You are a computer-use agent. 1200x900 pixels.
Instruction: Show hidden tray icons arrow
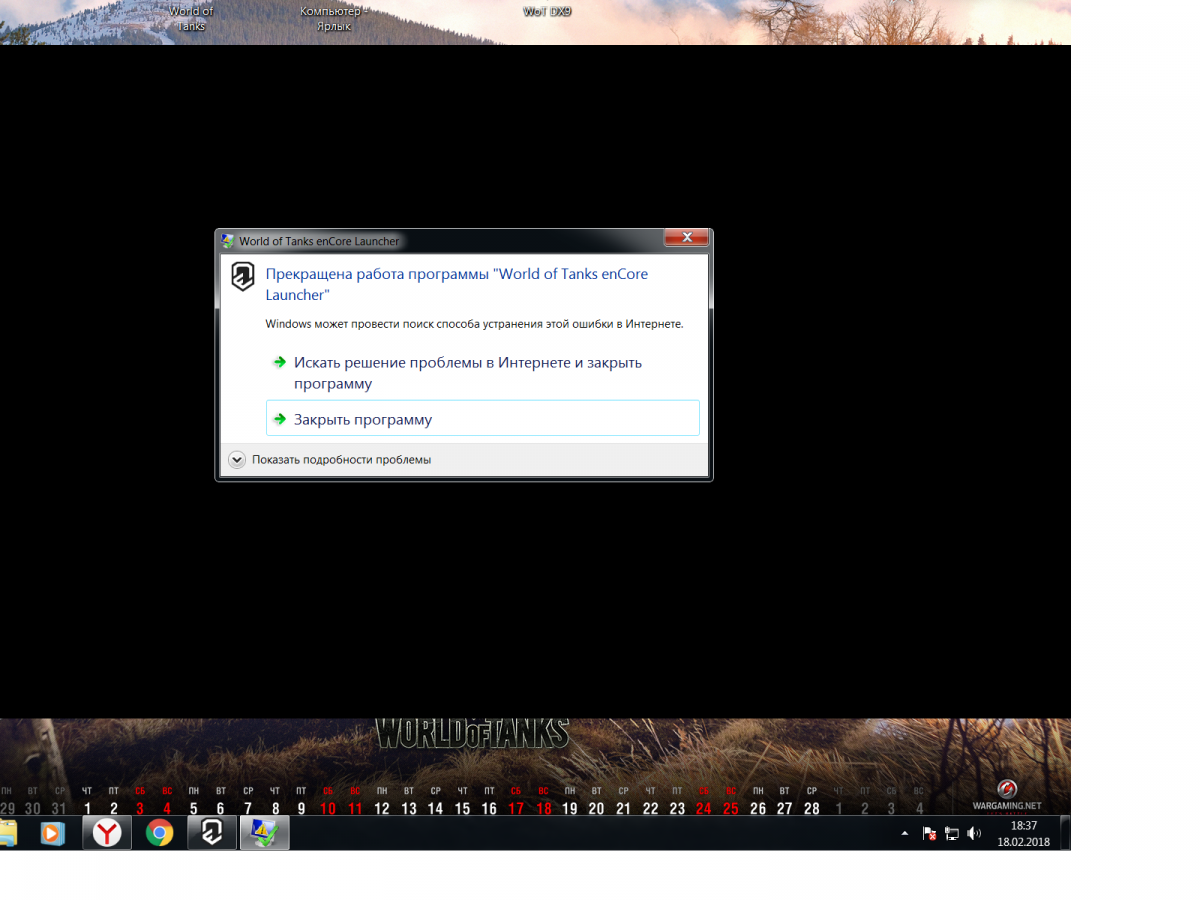point(905,833)
